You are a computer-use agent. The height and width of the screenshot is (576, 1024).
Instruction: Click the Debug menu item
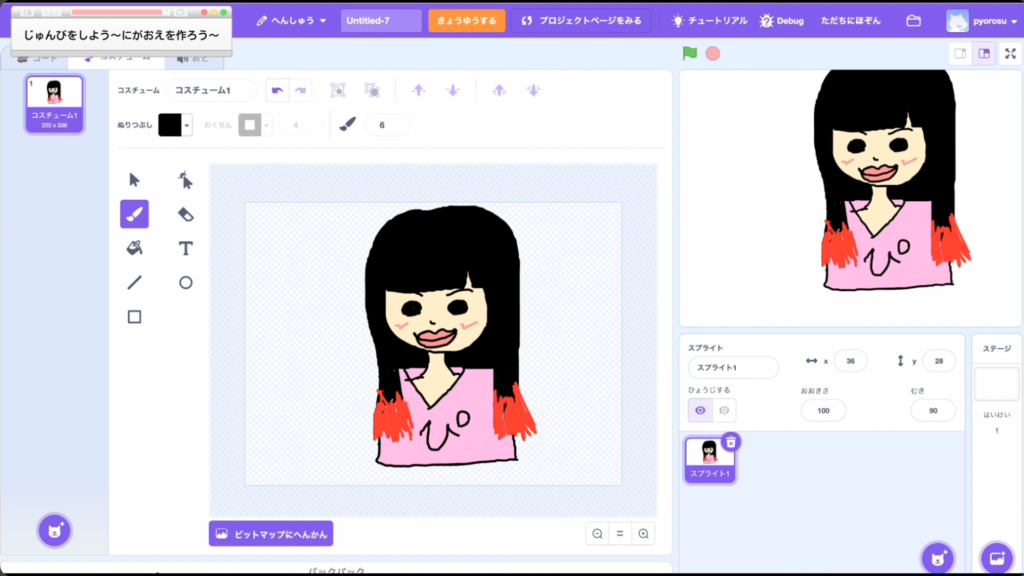[781, 21]
